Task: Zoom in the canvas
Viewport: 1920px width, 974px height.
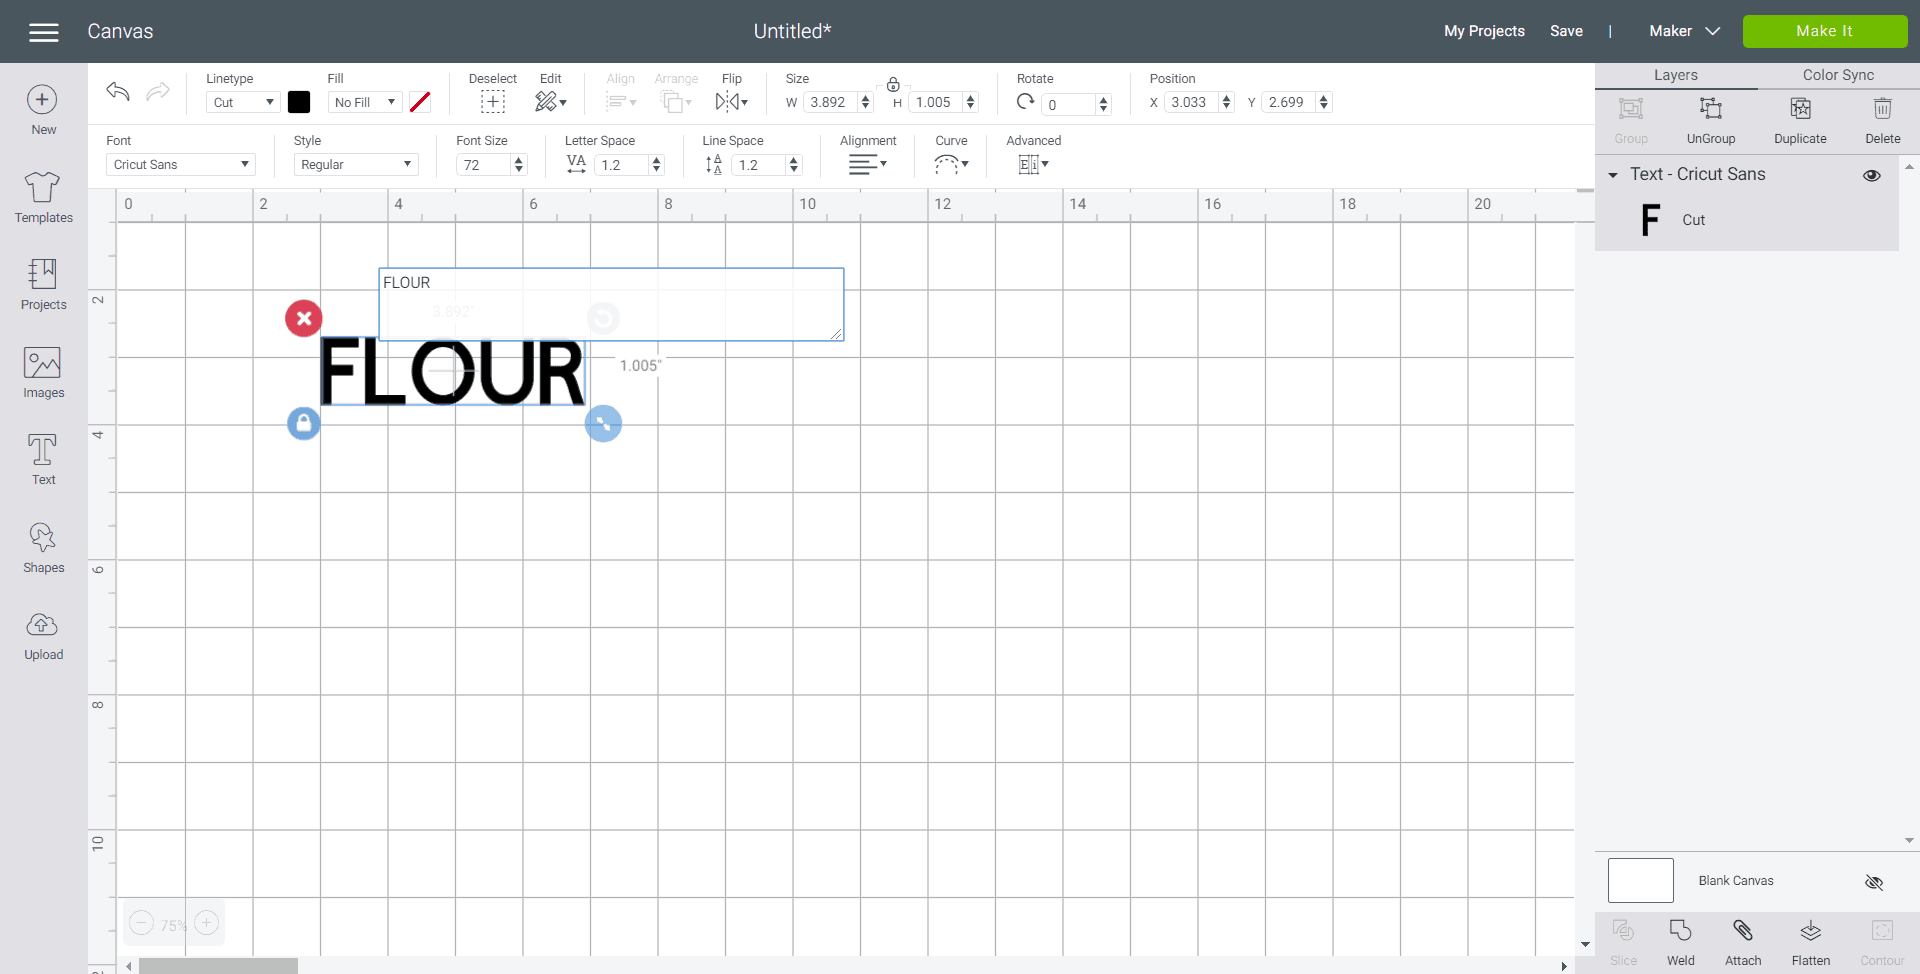Action: (206, 923)
